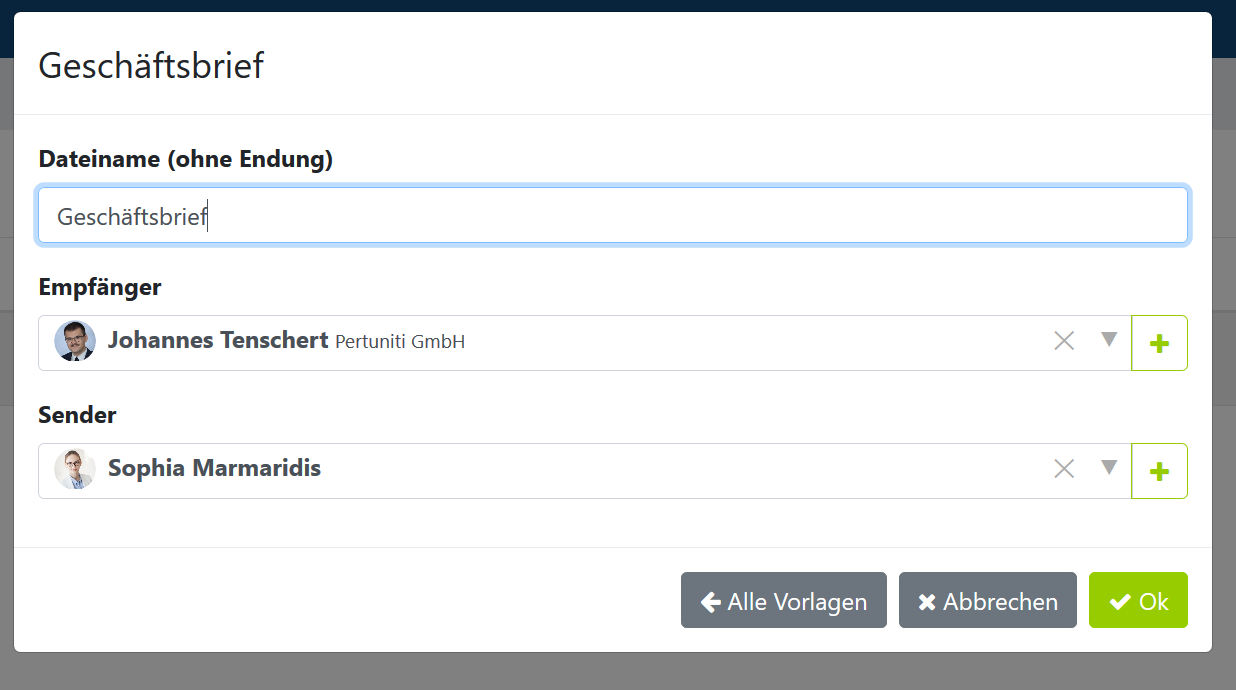Expand the Empfänger dropdown arrow
The height and width of the screenshot is (690, 1236).
(x=1108, y=339)
